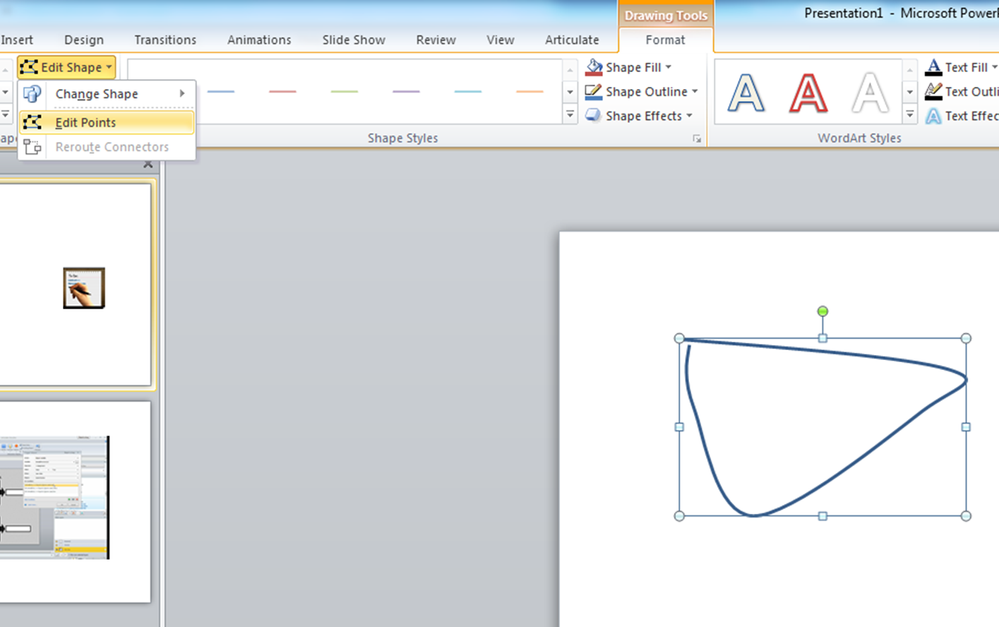Open the Articulate ribbon tab
Screen dimensions: 999x627
tap(572, 40)
